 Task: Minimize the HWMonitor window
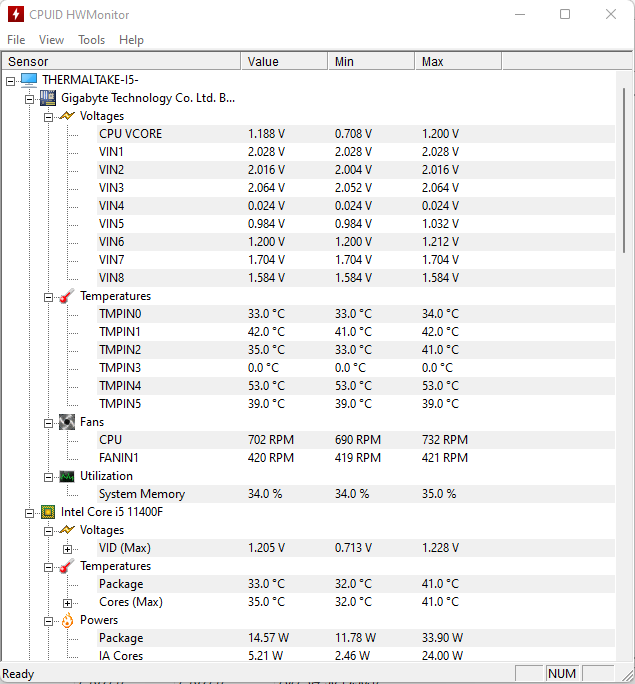tap(519, 14)
